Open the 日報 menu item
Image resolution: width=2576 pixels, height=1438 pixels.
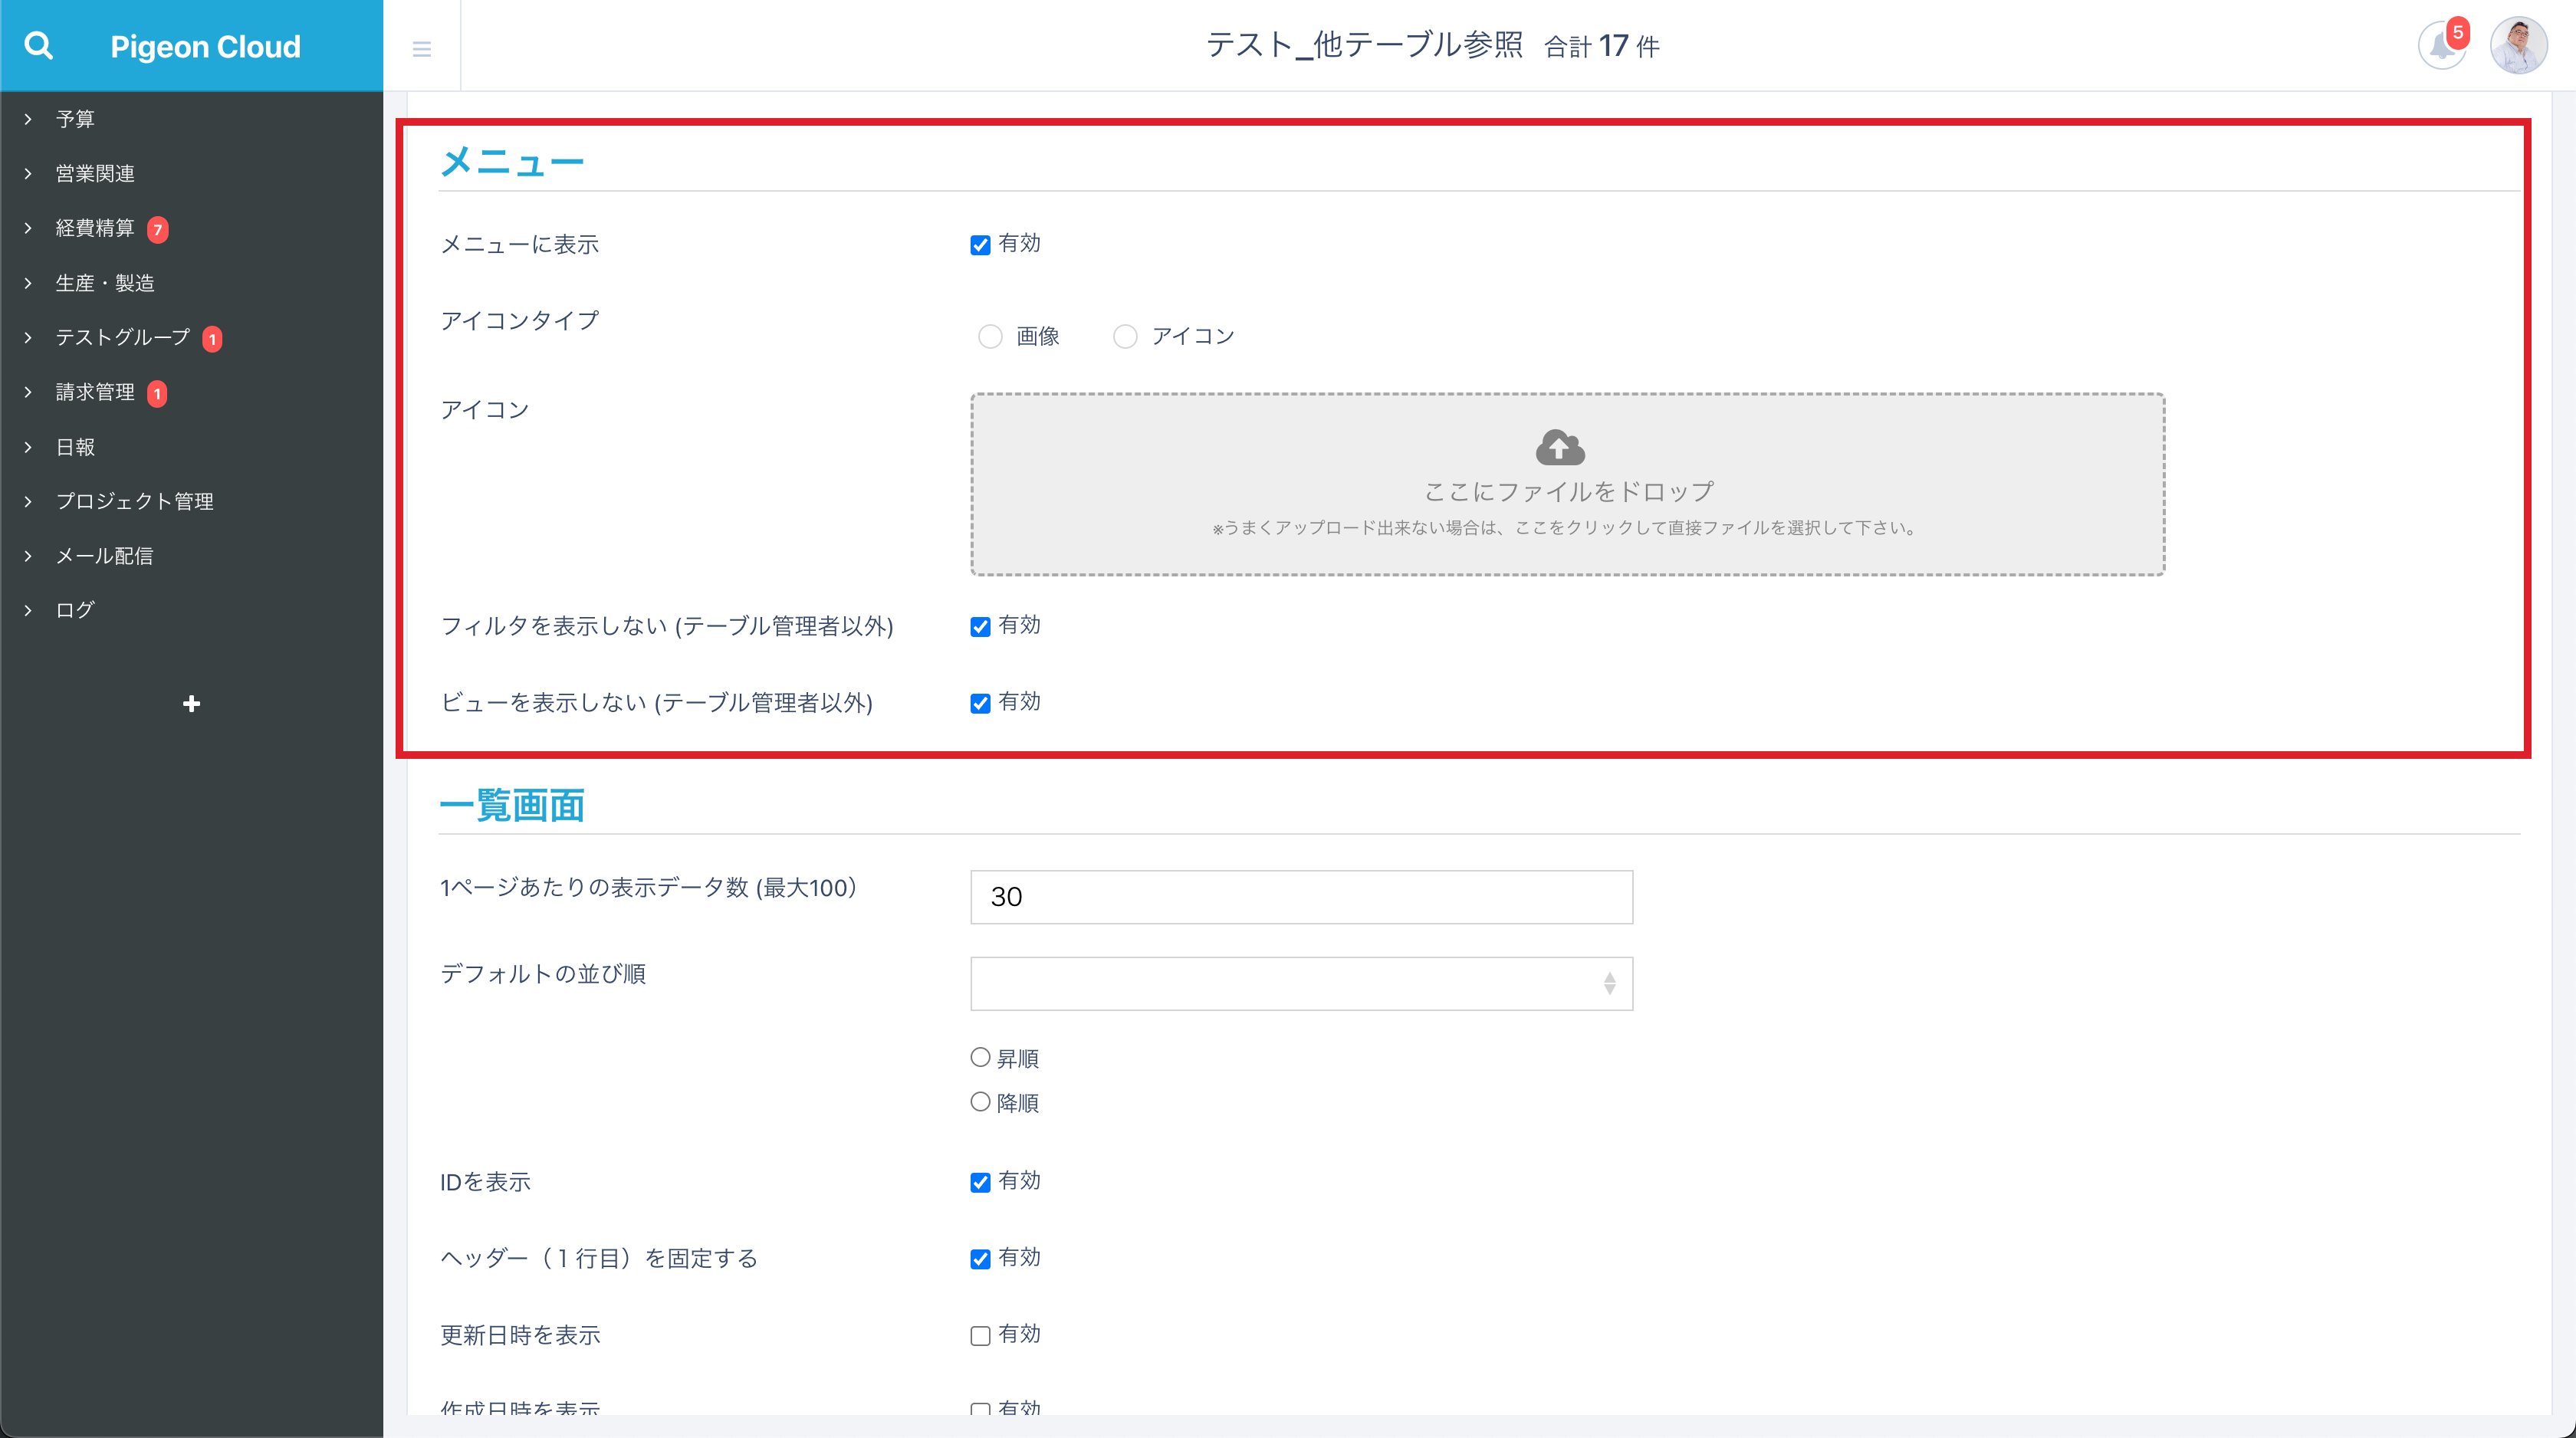click(75, 447)
